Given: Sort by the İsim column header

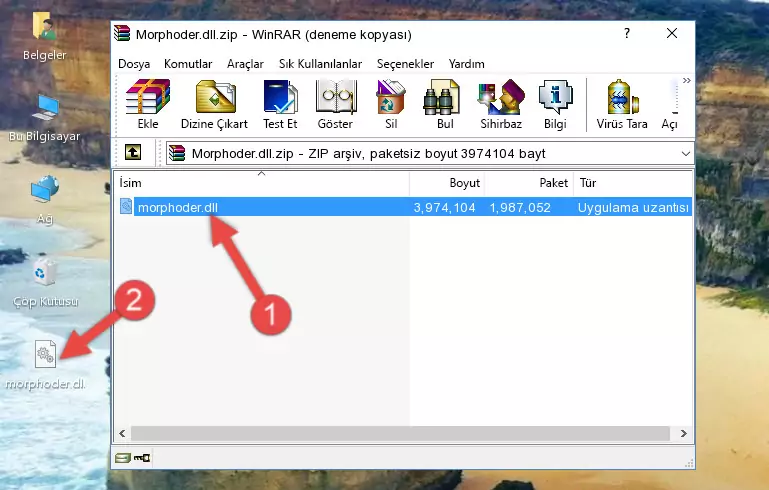Looking at the screenshot, I should [x=262, y=183].
